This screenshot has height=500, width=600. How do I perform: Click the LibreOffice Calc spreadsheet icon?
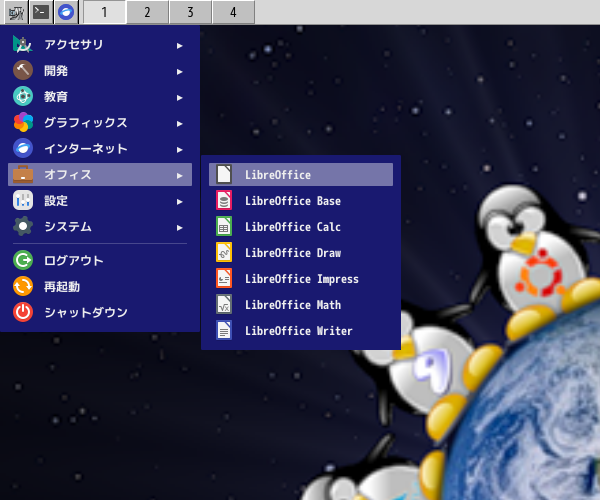[224, 226]
